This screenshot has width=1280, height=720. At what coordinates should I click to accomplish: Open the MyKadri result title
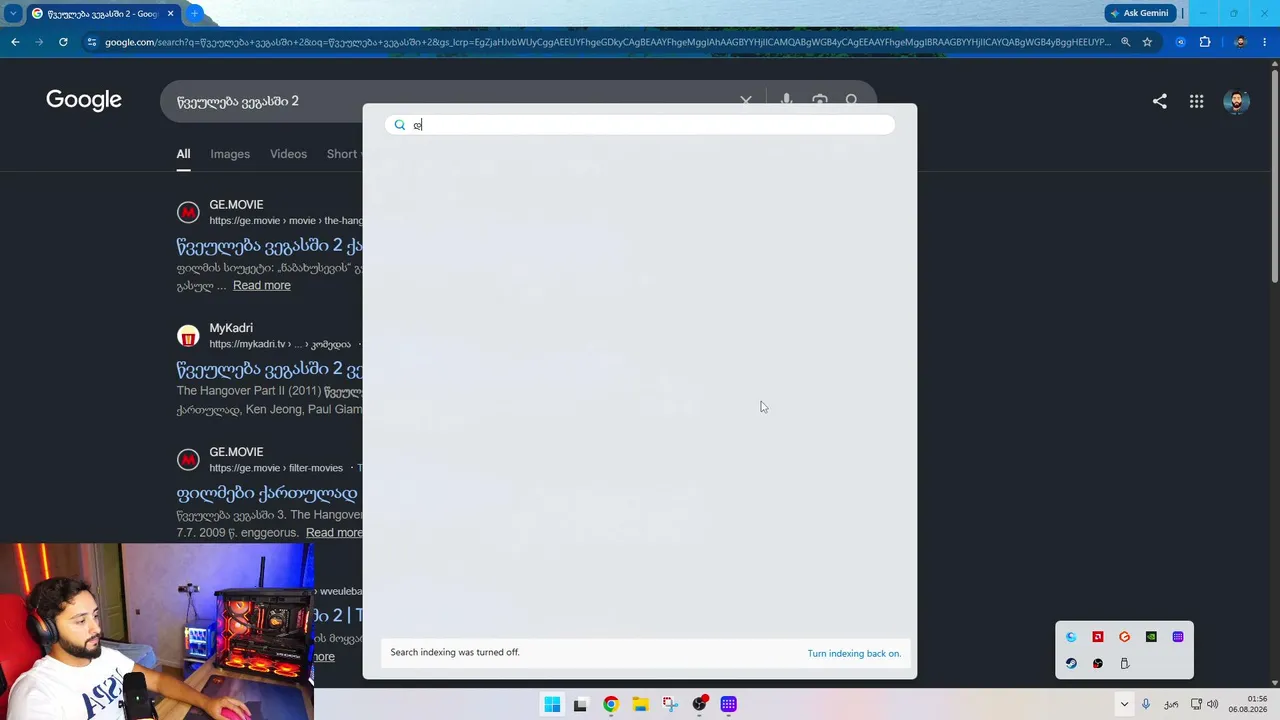tap(269, 369)
